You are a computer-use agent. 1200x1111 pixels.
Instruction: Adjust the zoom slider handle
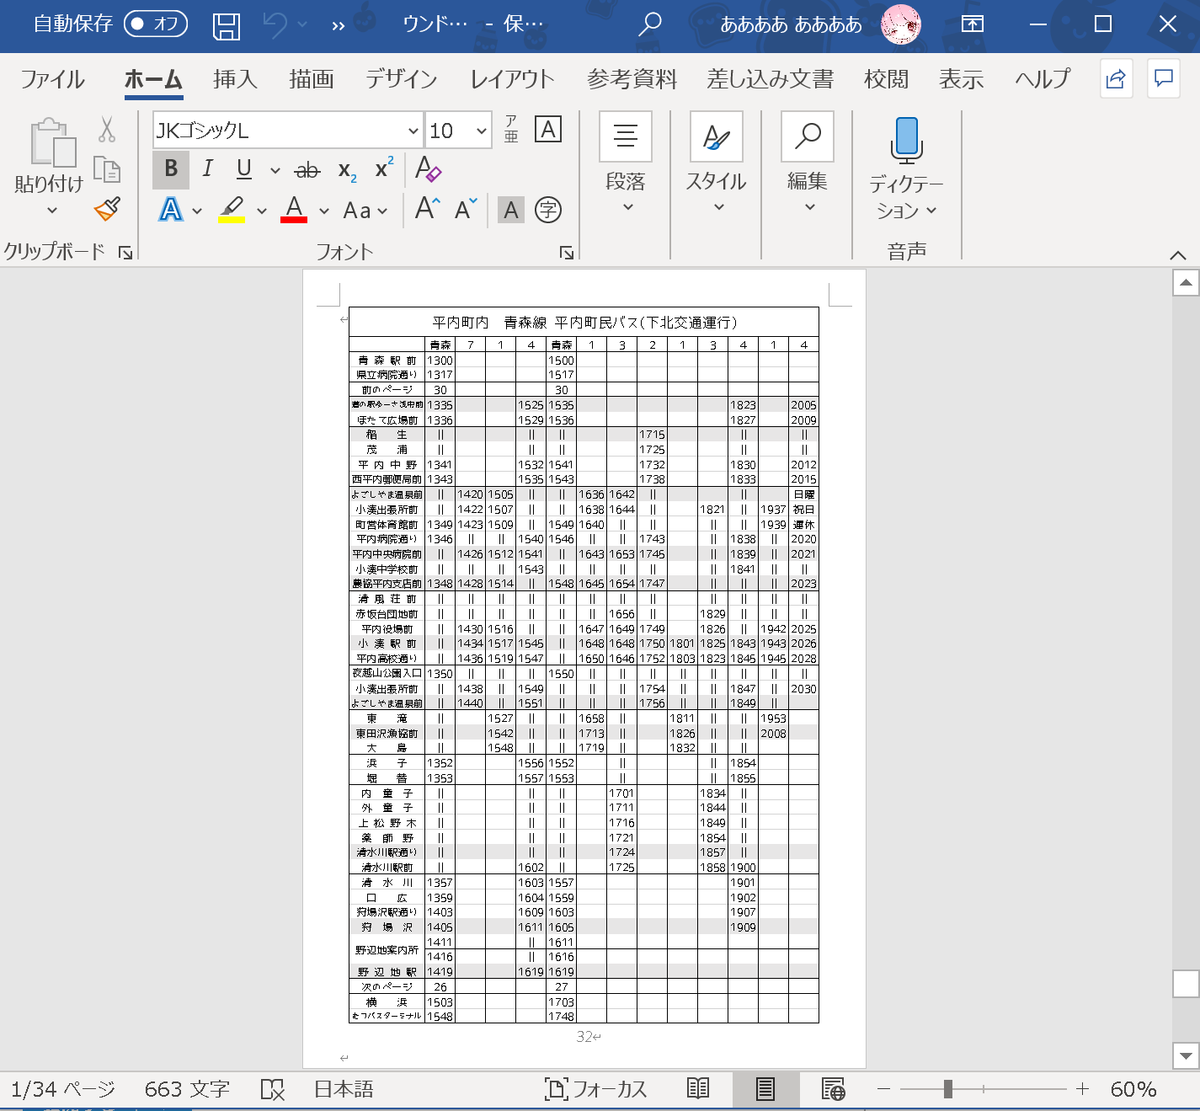[947, 1089]
